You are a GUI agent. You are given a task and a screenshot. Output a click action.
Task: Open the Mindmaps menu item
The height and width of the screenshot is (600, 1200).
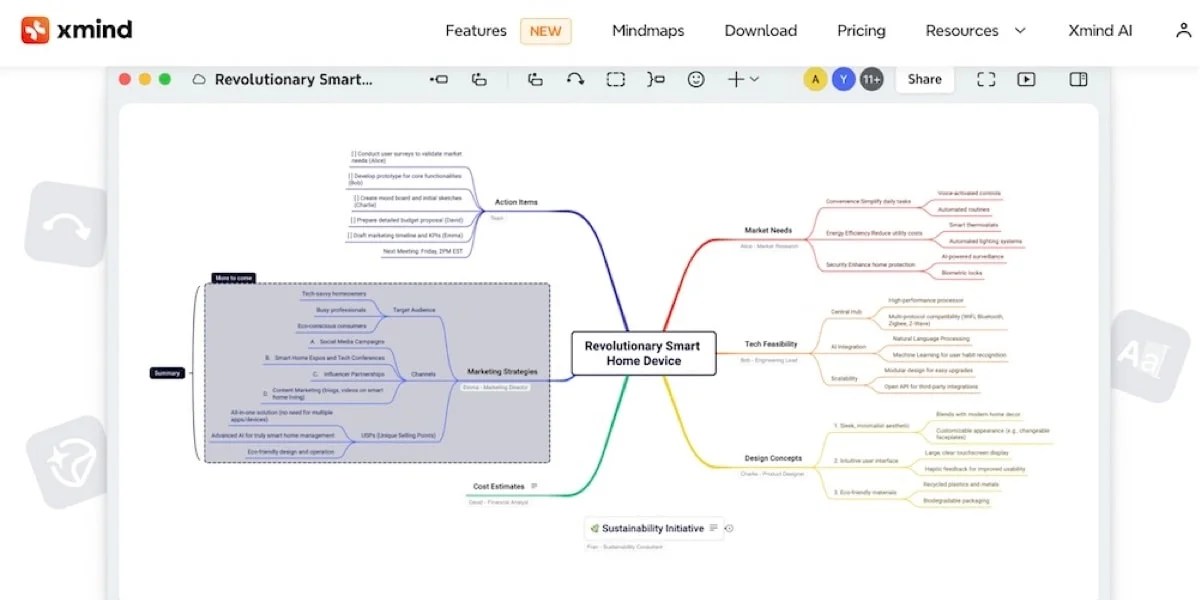(647, 31)
